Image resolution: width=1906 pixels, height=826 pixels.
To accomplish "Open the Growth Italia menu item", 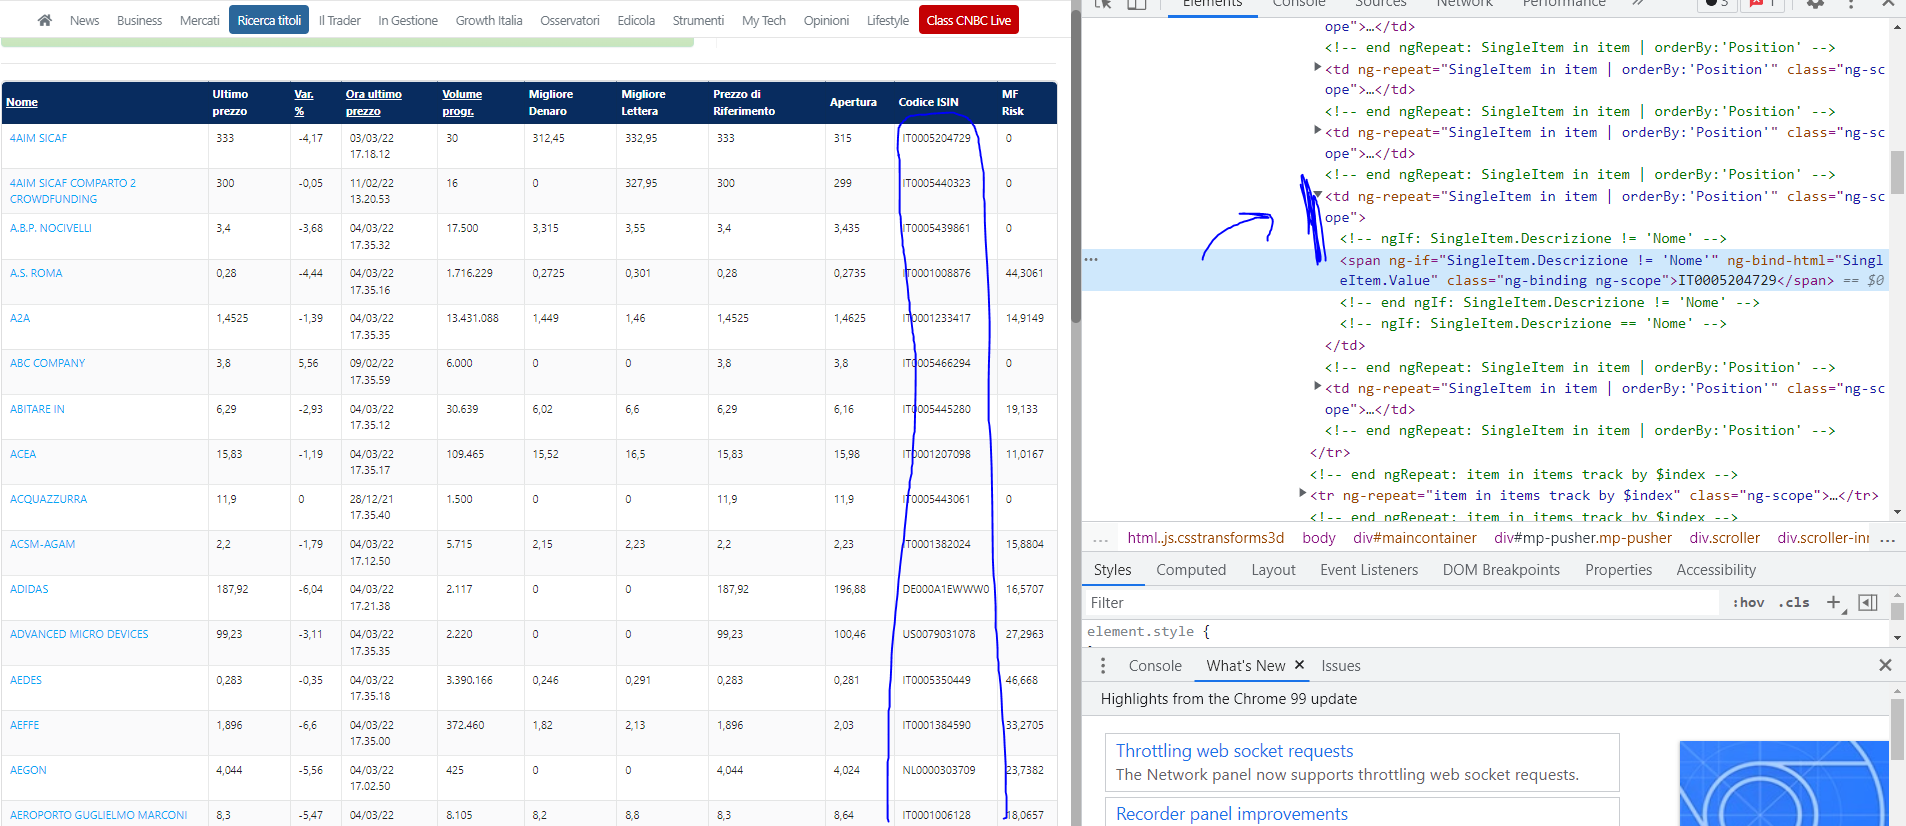I will (489, 20).
